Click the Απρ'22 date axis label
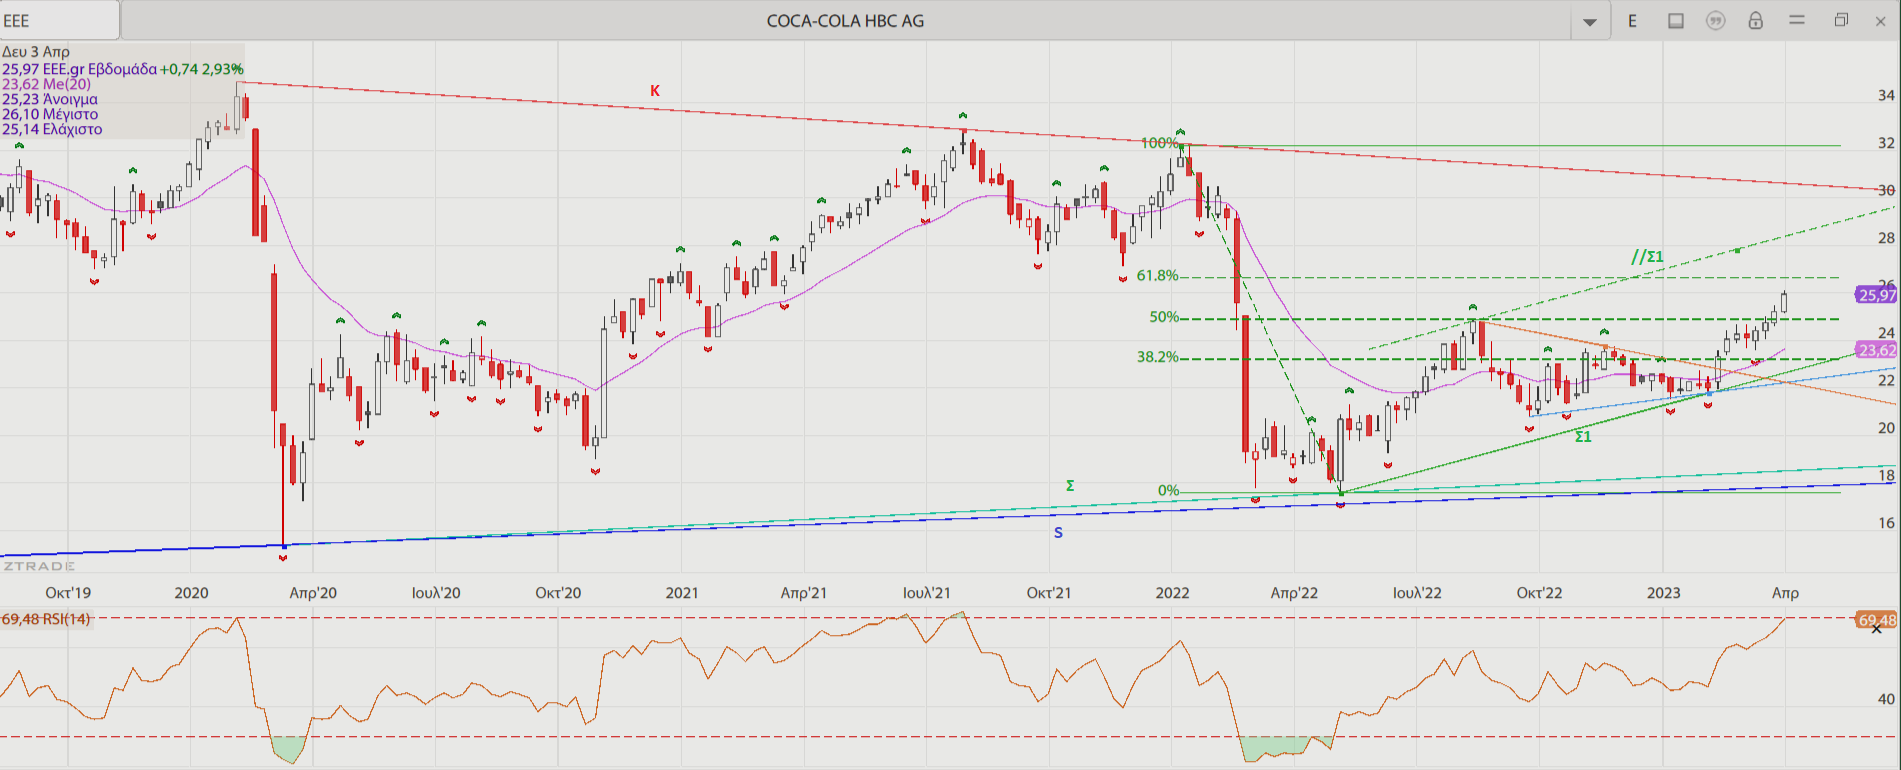The image size is (1901, 770). pos(1294,593)
